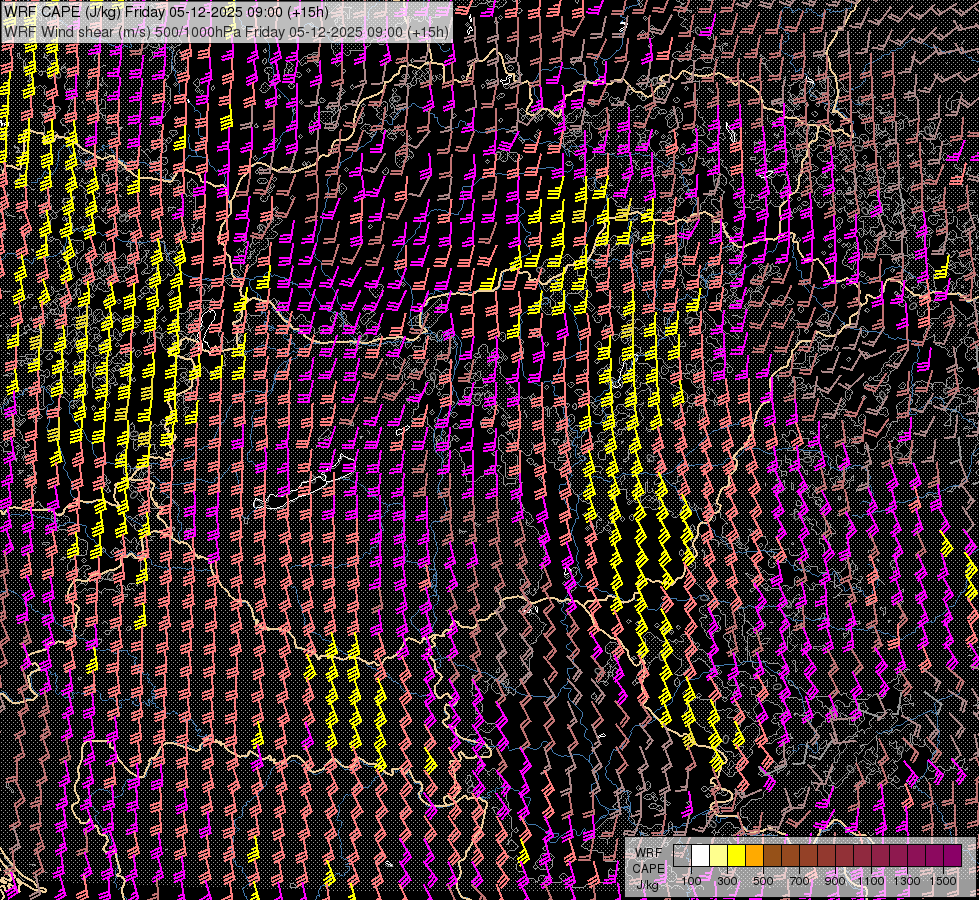The height and width of the screenshot is (900, 979).
Task: Pick the pale yellow CAPE legend swatch
Action: point(718,855)
